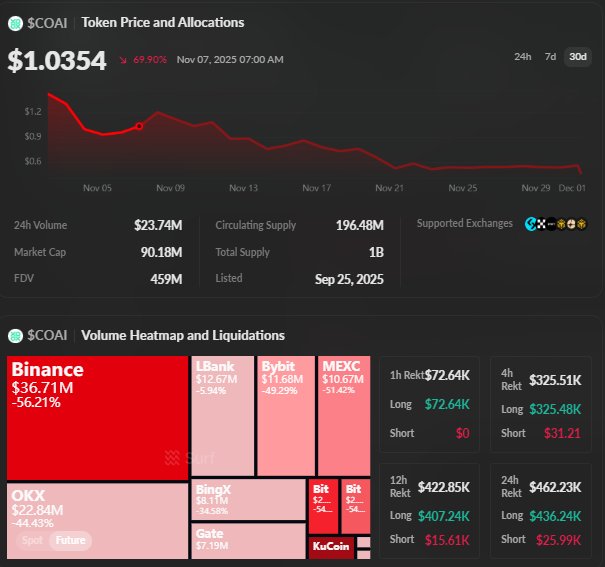Click the dark red KuCoin tile
The width and height of the screenshot is (605, 567).
click(330, 546)
